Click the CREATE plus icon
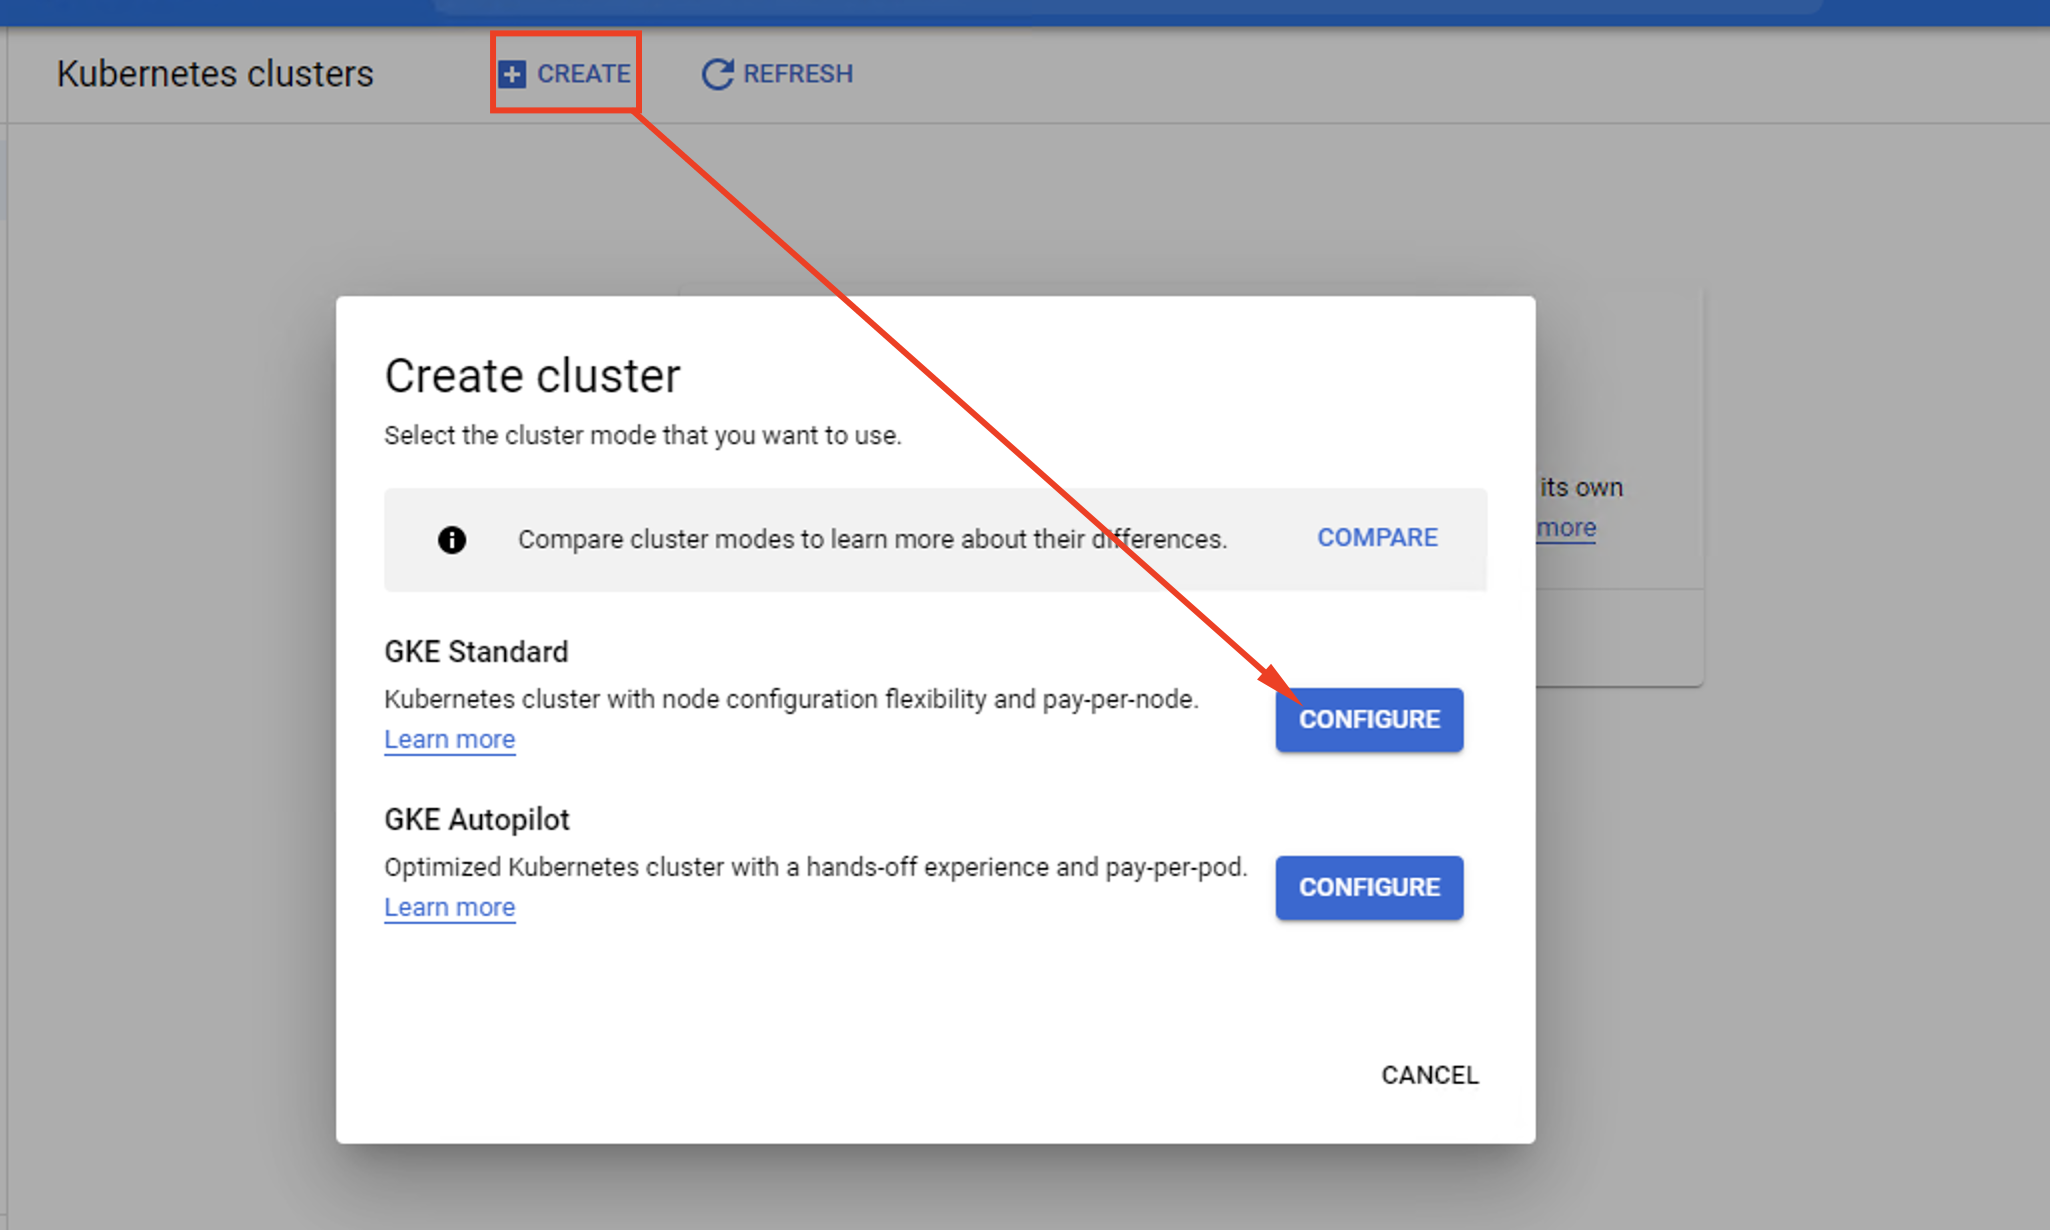2050x1230 pixels. 512,74
